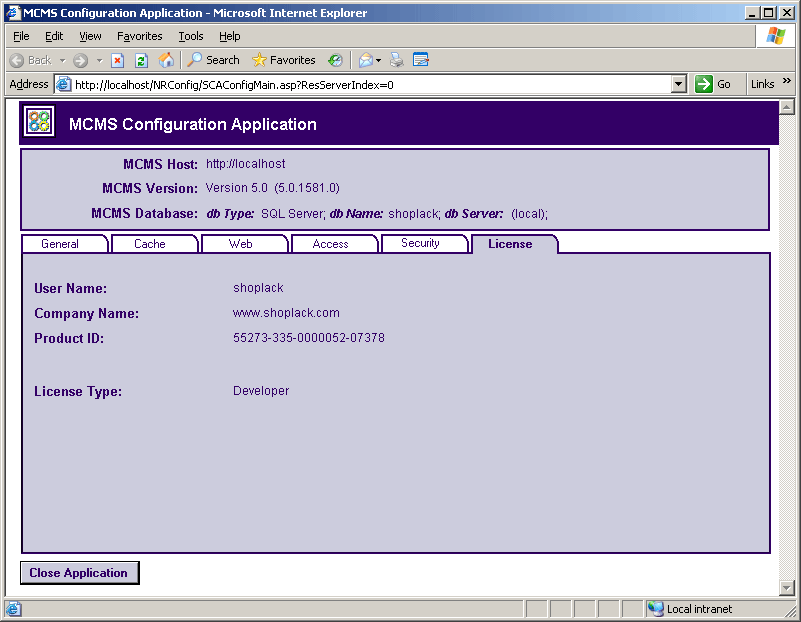Viewport: 801px width, 622px height.
Task: Click the Stop loading icon
Action: 117,60
